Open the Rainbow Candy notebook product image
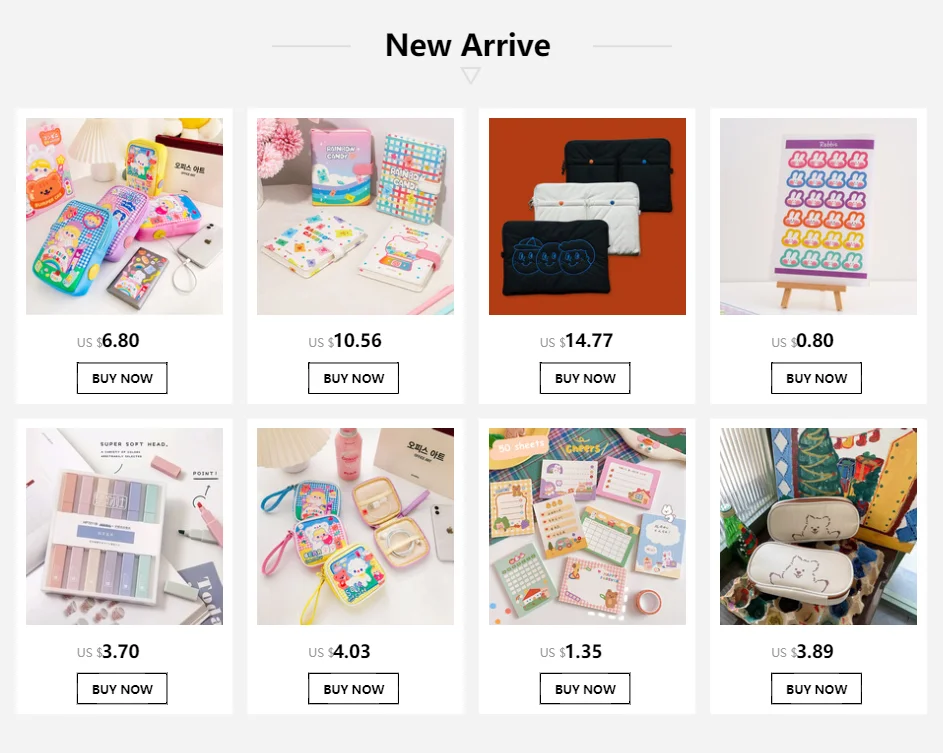The height and width of the screenshot is (753, 943). 355,216
